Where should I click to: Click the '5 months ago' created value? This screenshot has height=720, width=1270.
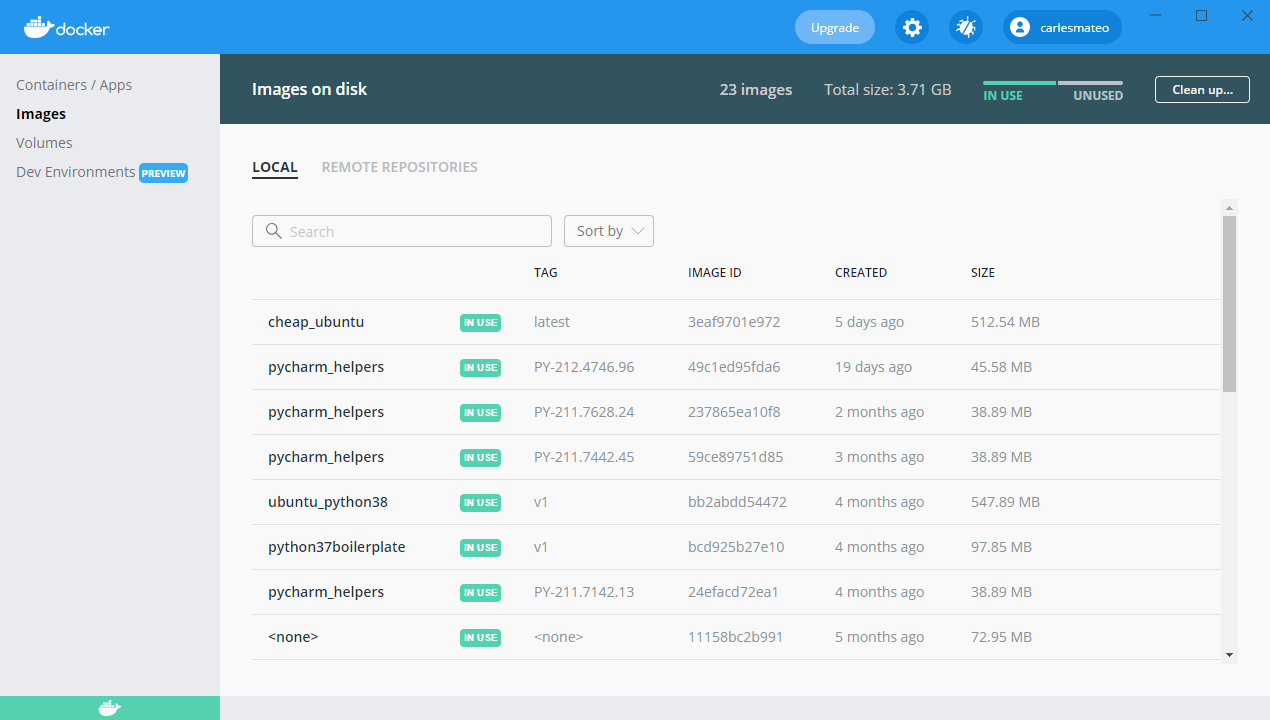click(x=879, y=637)
